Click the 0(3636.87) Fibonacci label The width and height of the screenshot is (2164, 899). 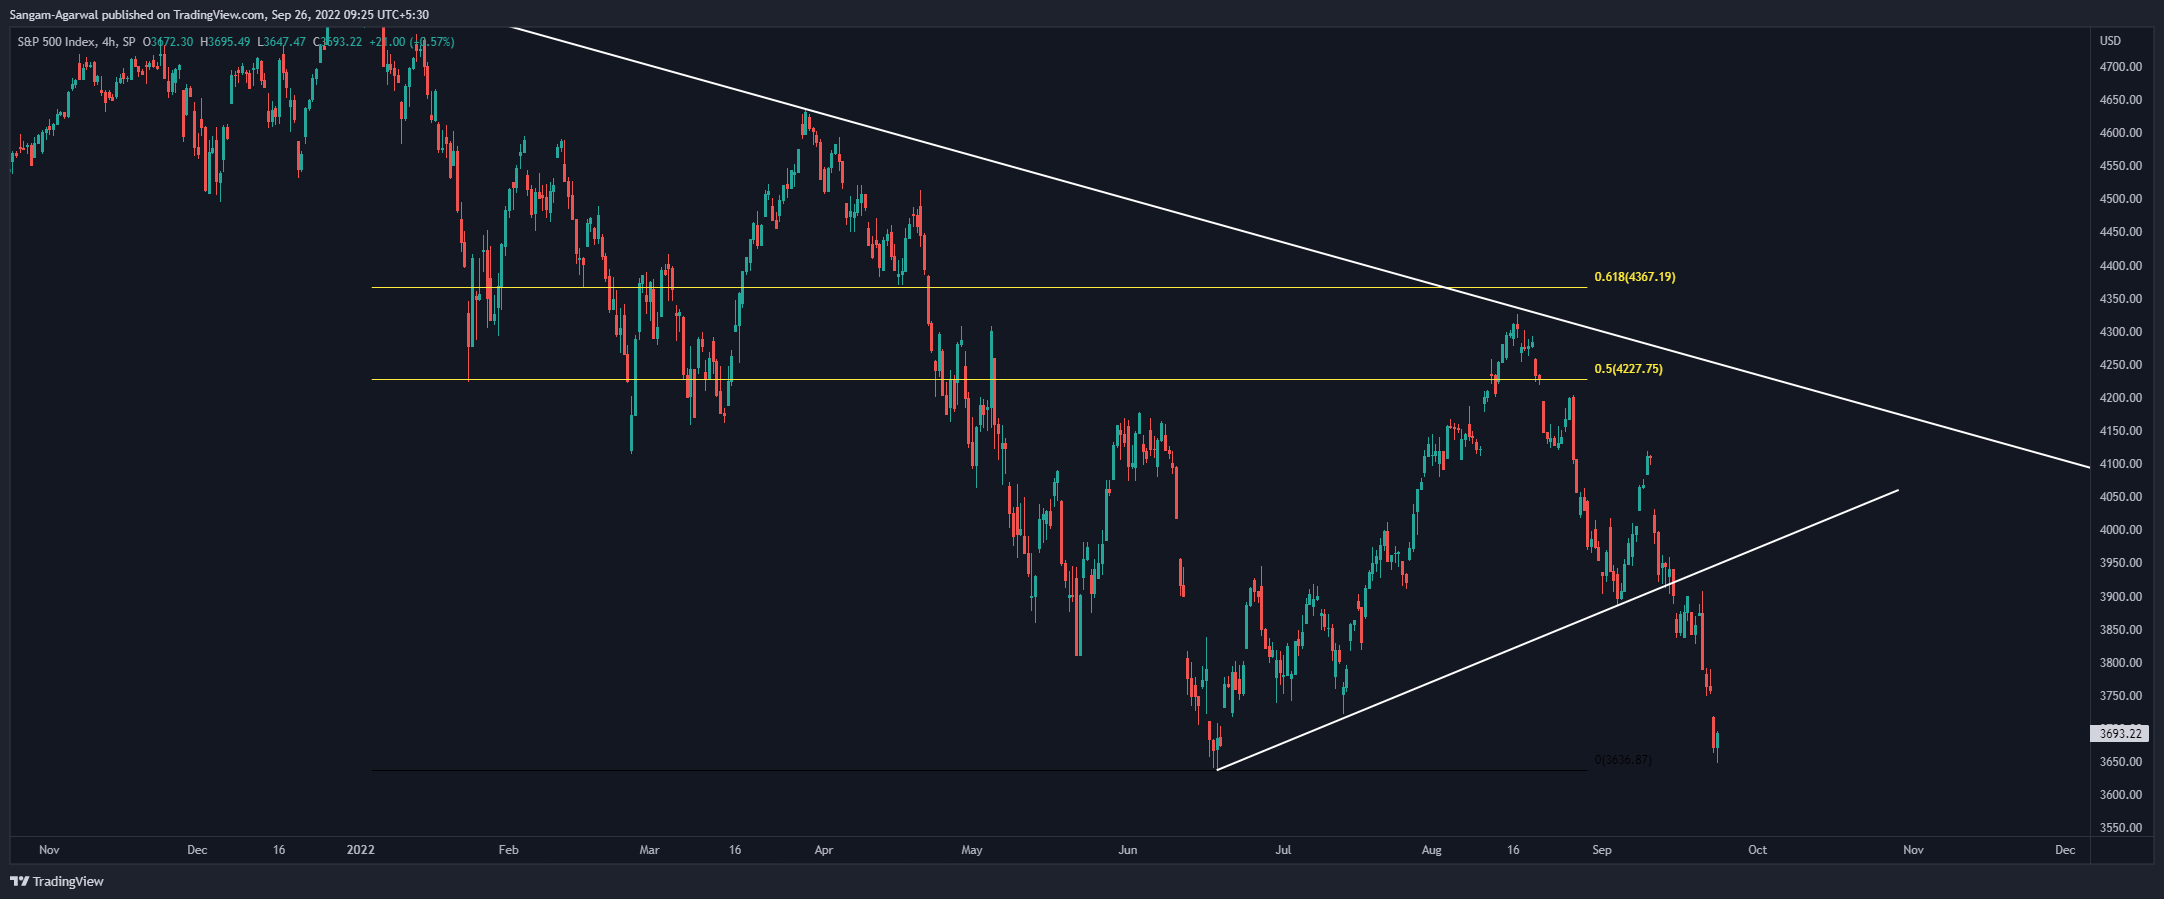(1623, 760)
